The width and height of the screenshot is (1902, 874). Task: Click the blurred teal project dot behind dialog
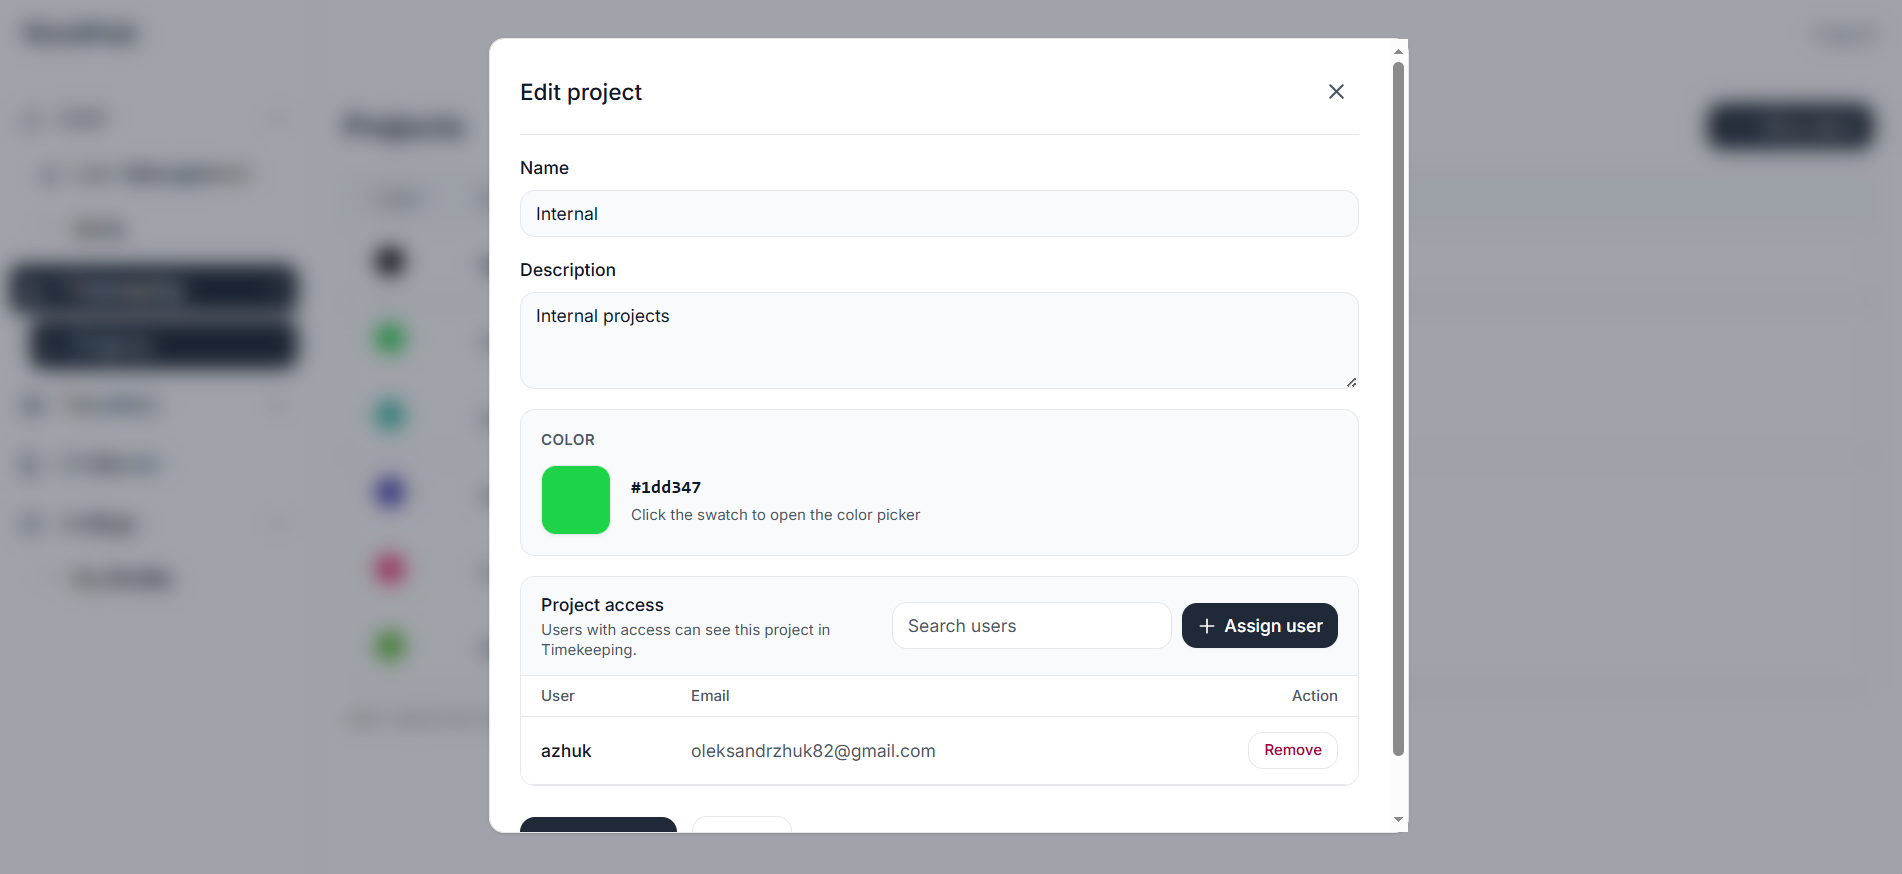pos(390,415)
